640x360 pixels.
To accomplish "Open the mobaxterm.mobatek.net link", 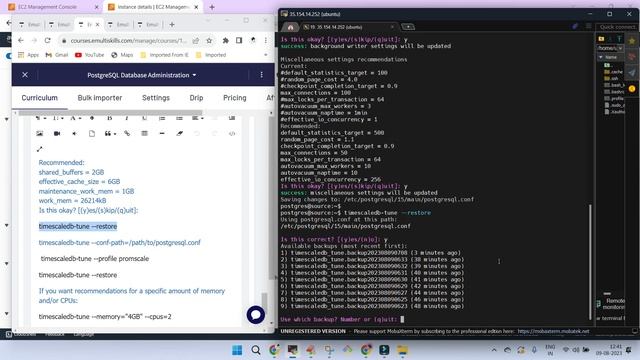I will click(x=553, y=331).
